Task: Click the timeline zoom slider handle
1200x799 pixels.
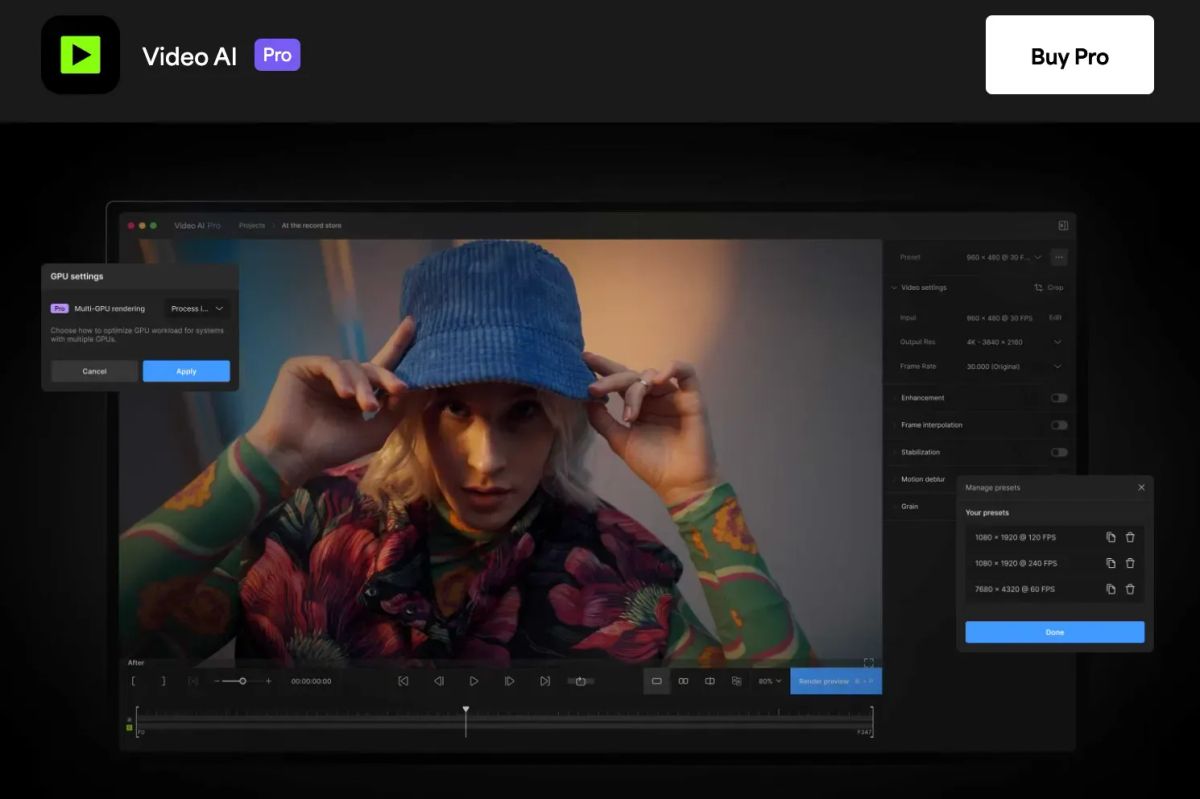Action: click(242, 681)
